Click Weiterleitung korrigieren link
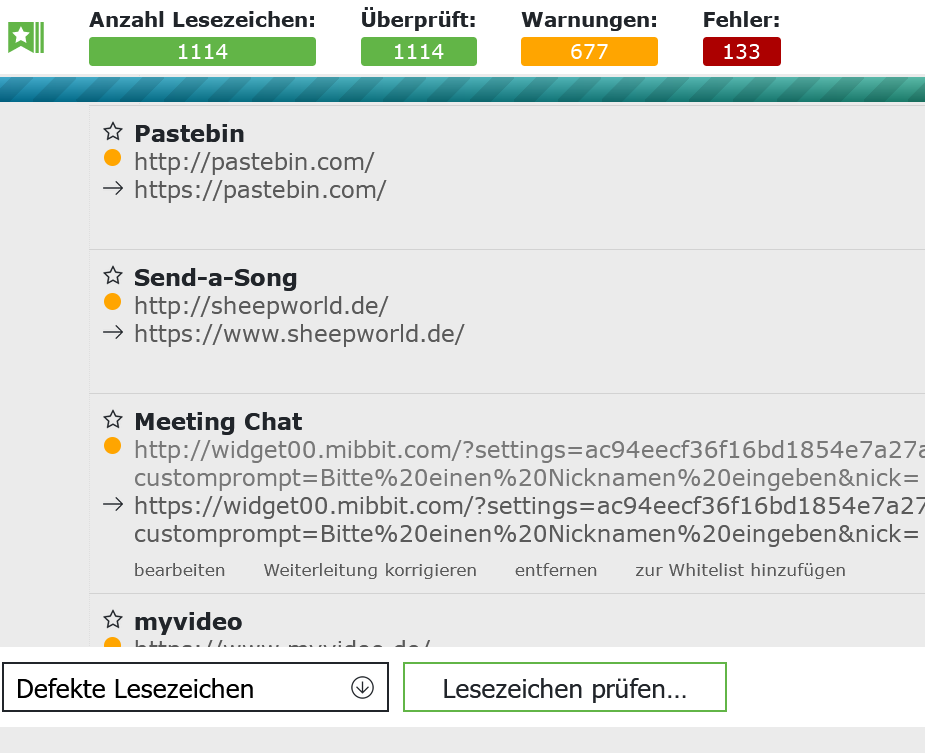This screenshot has width=925, height=753. coord(370,570)
